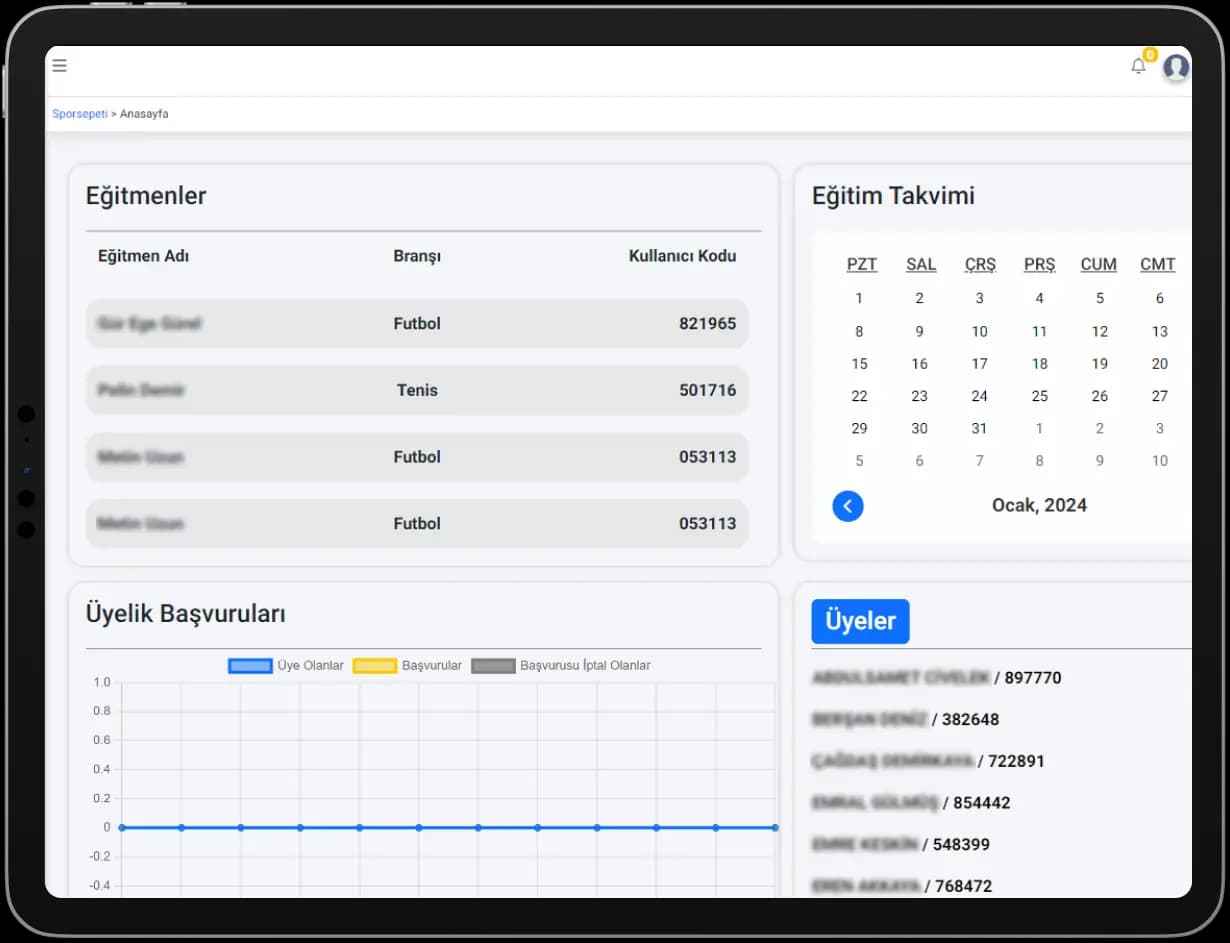Click the Ocak, 2024 month label
This screenshot has height=943, width=1230.
point(1039,505)
